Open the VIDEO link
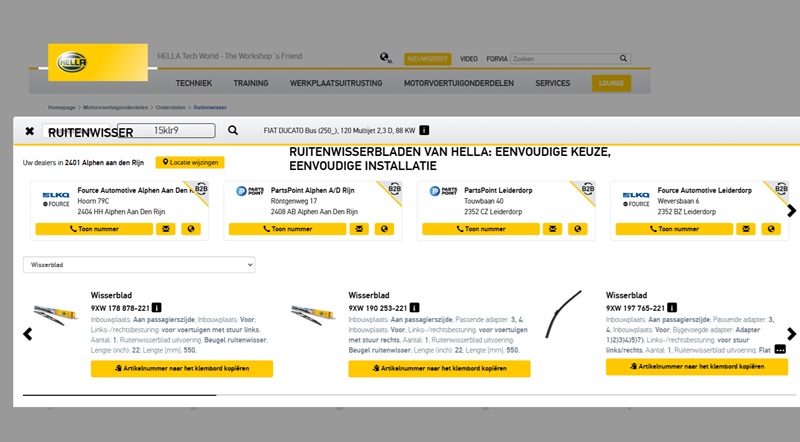The height and width of the screenshot is (442, 800). pos(469,59)
